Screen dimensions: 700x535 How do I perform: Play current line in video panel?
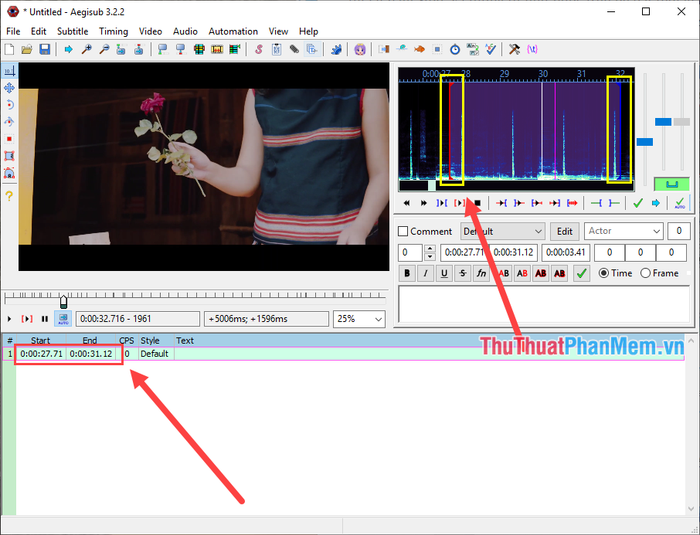pos(27,319)
